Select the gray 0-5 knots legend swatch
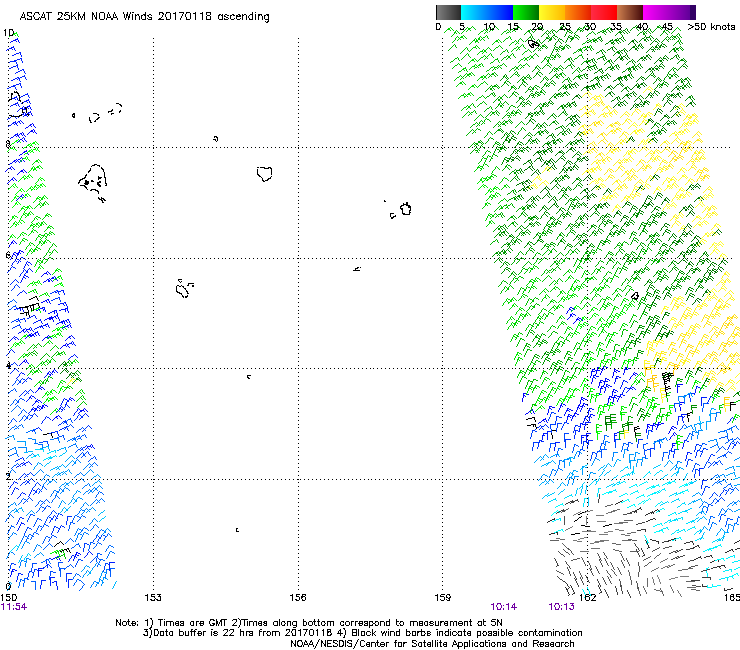The image size is (740, 650). pyautogui.click(x=448, y=12)
